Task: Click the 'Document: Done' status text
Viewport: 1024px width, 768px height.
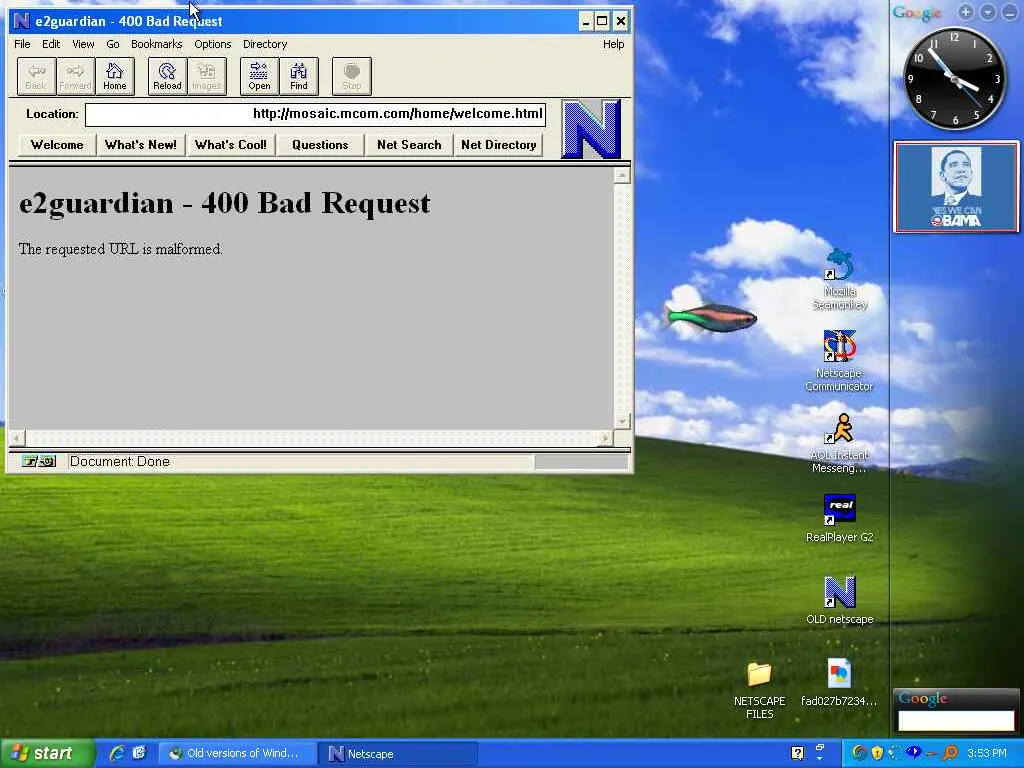Action: [120, 462]
